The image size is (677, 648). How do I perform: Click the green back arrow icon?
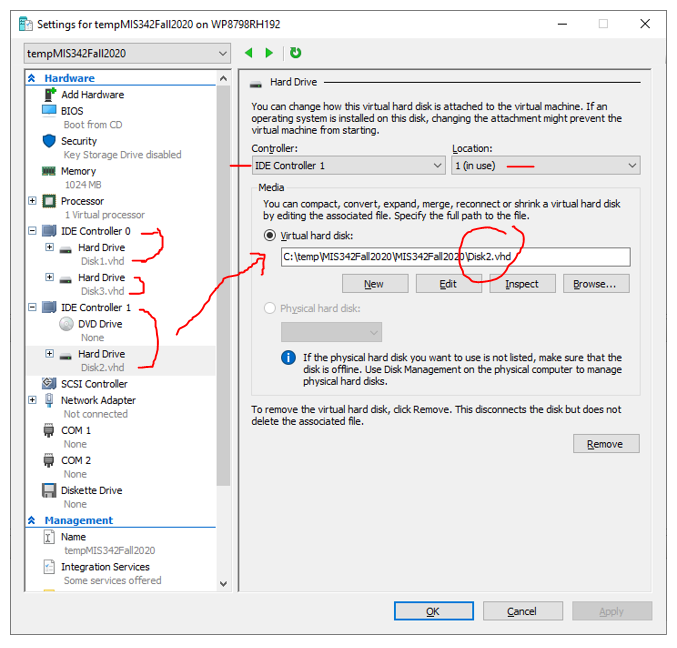click(x=249, y=53)
